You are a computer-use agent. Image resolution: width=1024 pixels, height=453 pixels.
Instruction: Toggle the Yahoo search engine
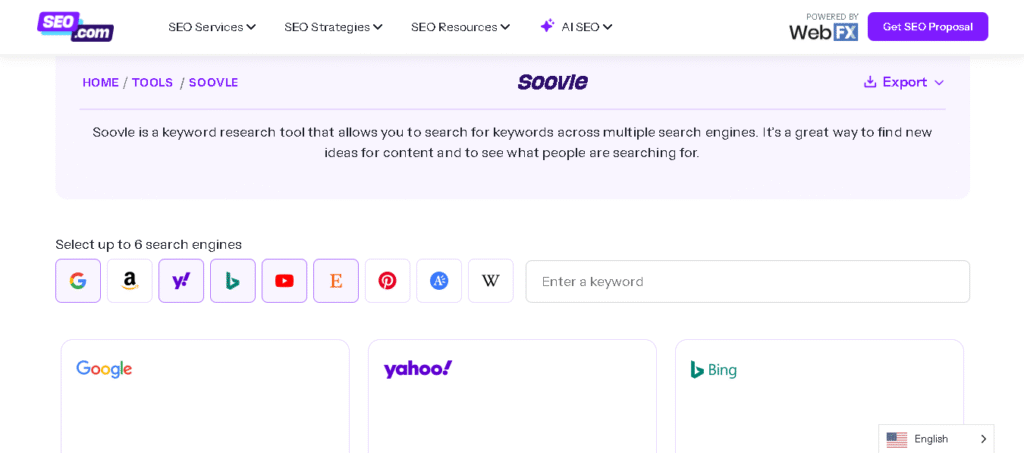tap(181, 281)
